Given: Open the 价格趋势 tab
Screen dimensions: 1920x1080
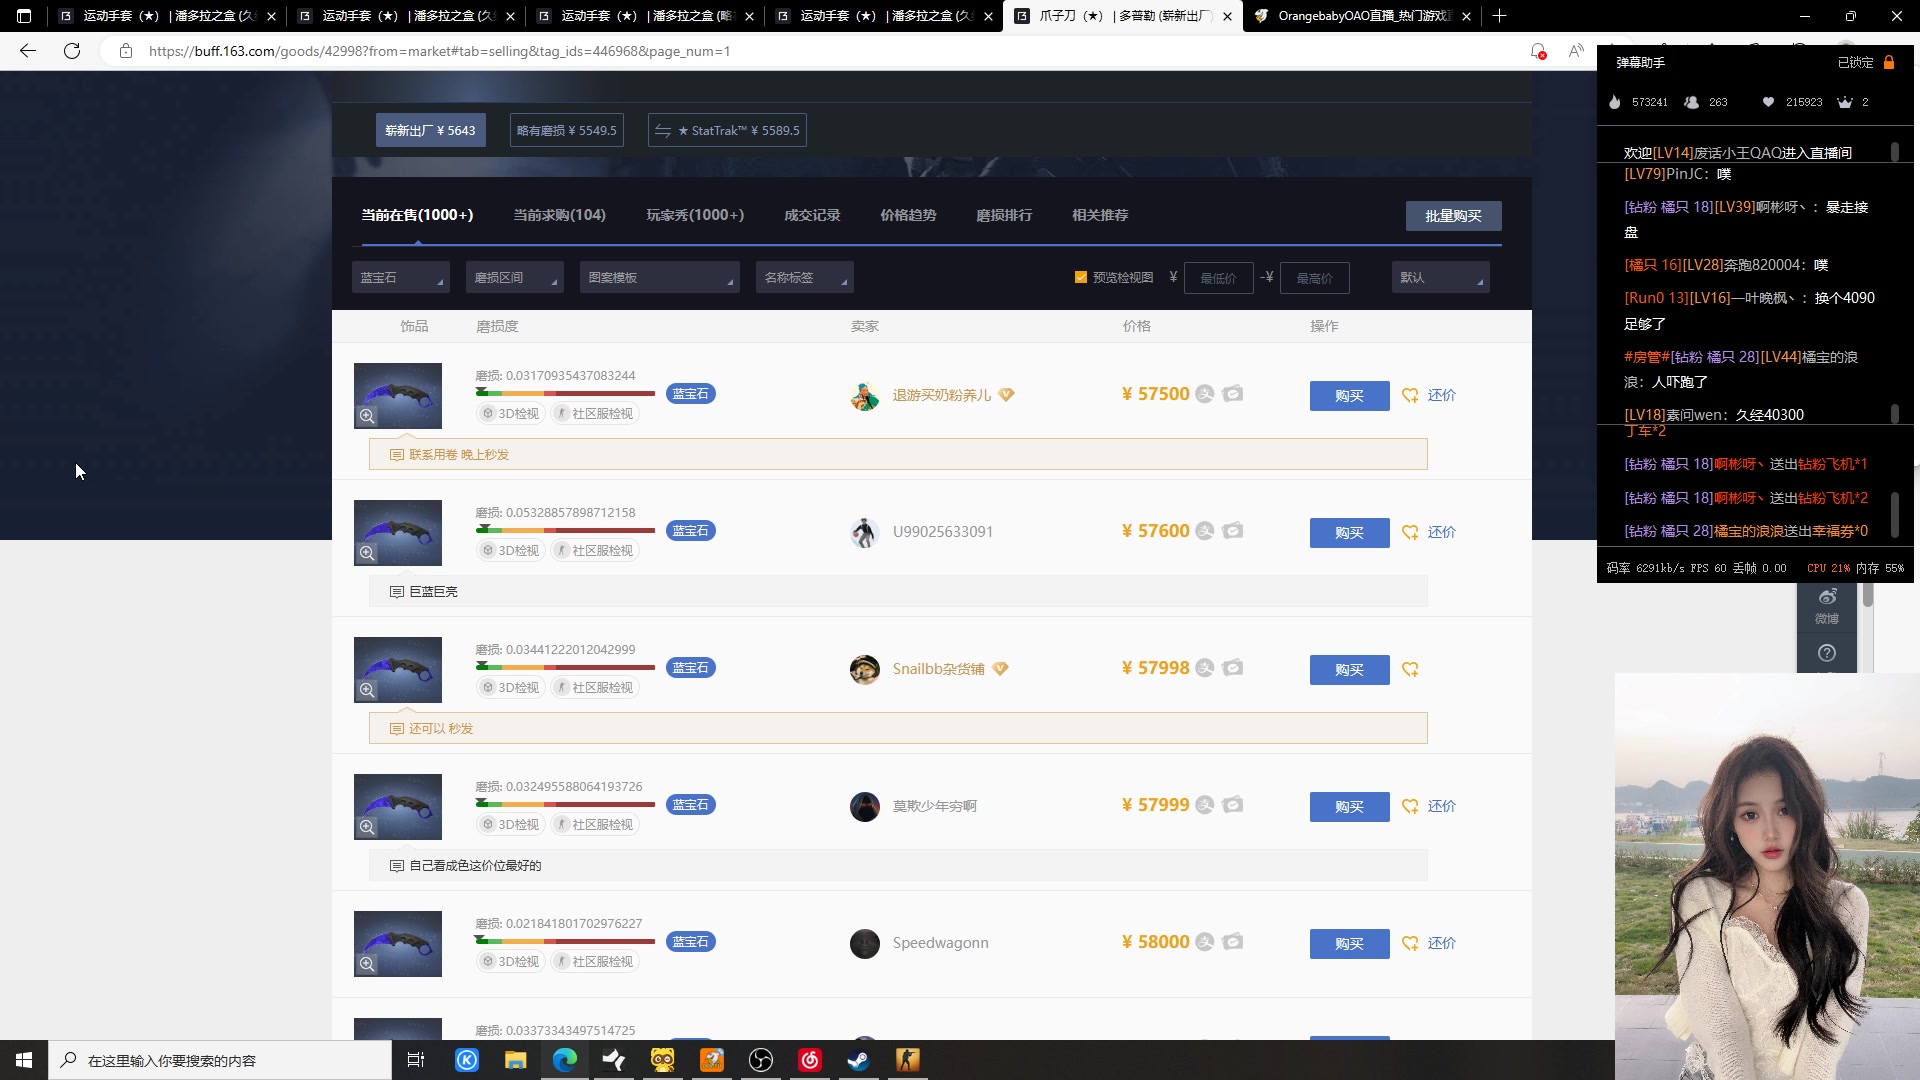Looking at the screenshot, I should coord(908,215).
